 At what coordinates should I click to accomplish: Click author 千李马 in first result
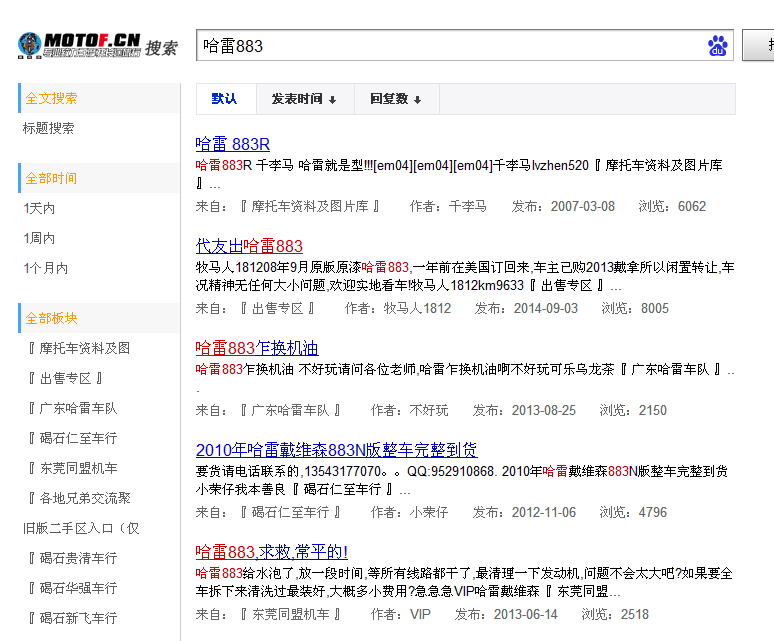[x=467, y=206]
